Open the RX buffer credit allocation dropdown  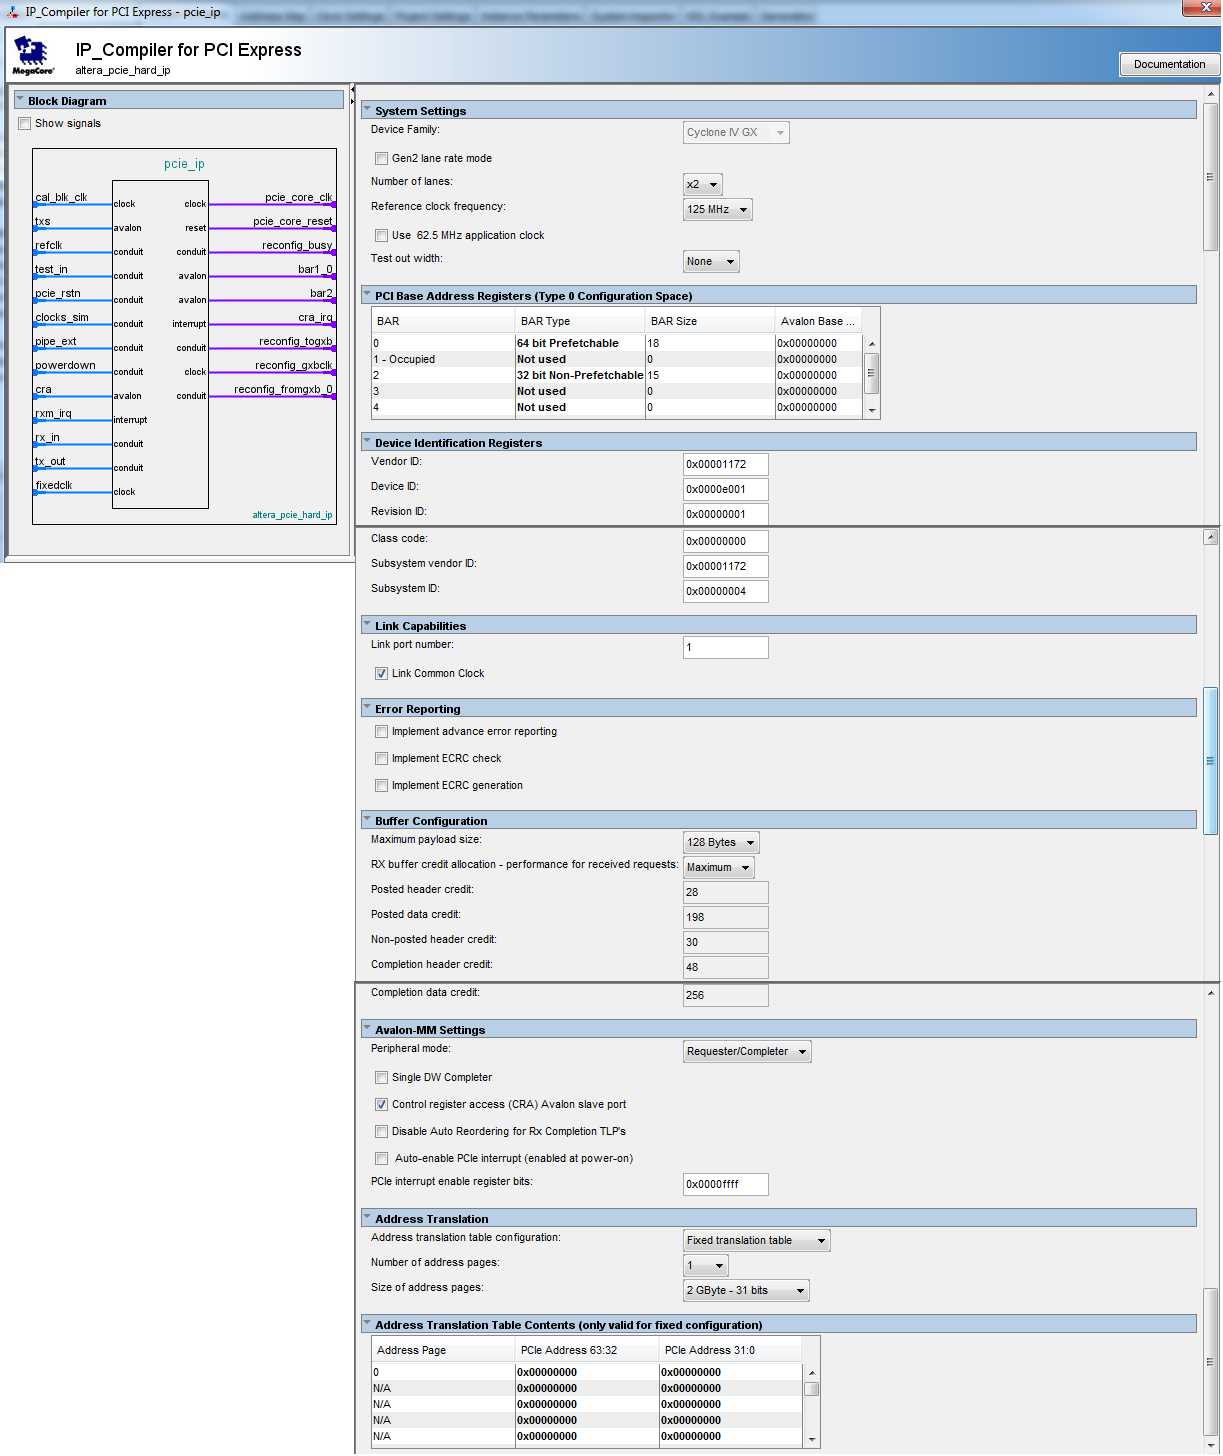pyautogui.click(x=718, y=868)
